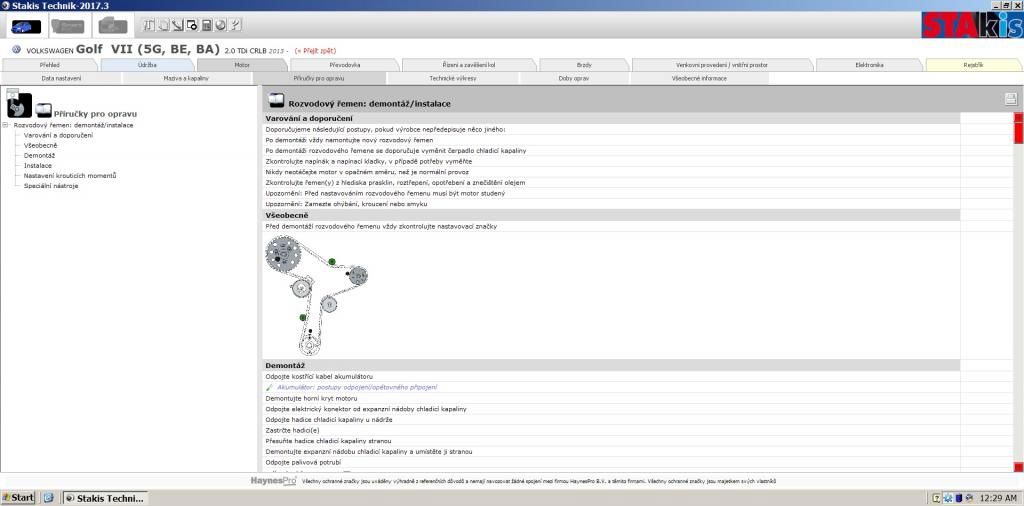Click the Volkswagen logo icon

(17, 49)
